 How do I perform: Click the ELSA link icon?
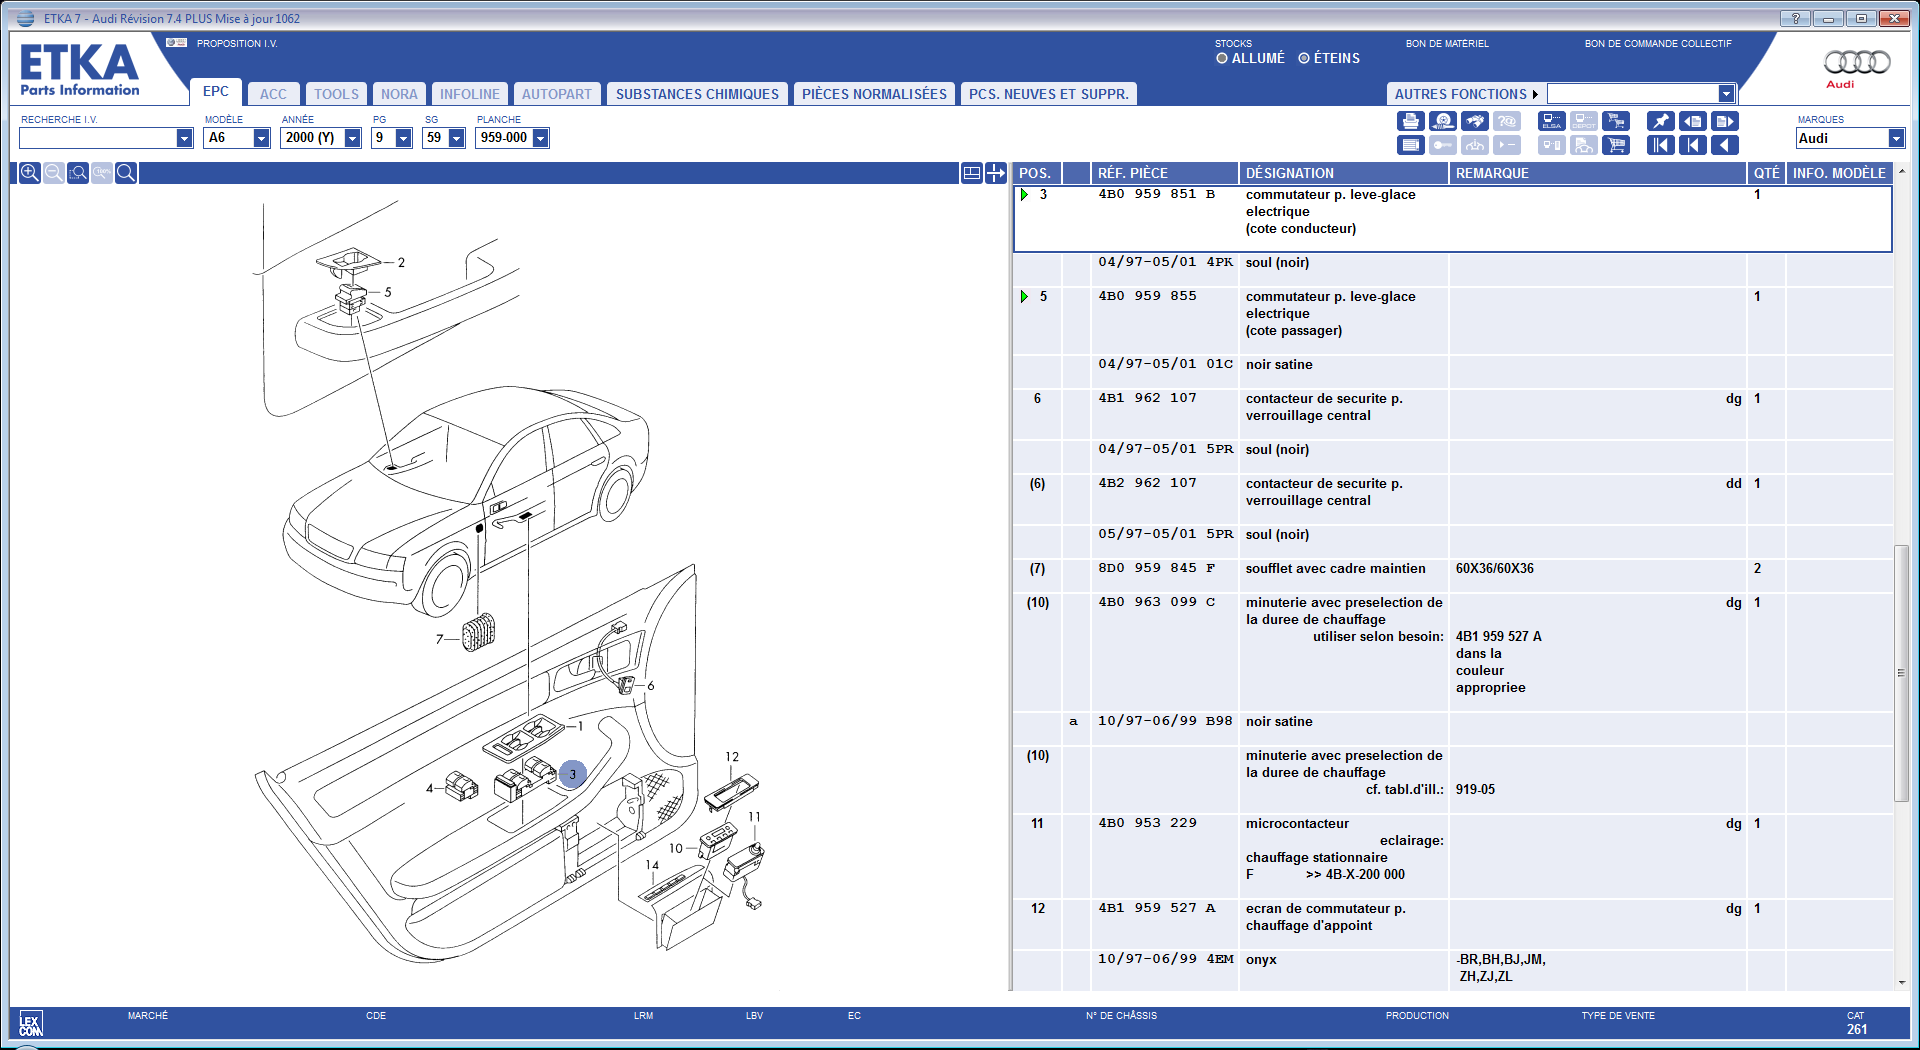[1552, 121]
